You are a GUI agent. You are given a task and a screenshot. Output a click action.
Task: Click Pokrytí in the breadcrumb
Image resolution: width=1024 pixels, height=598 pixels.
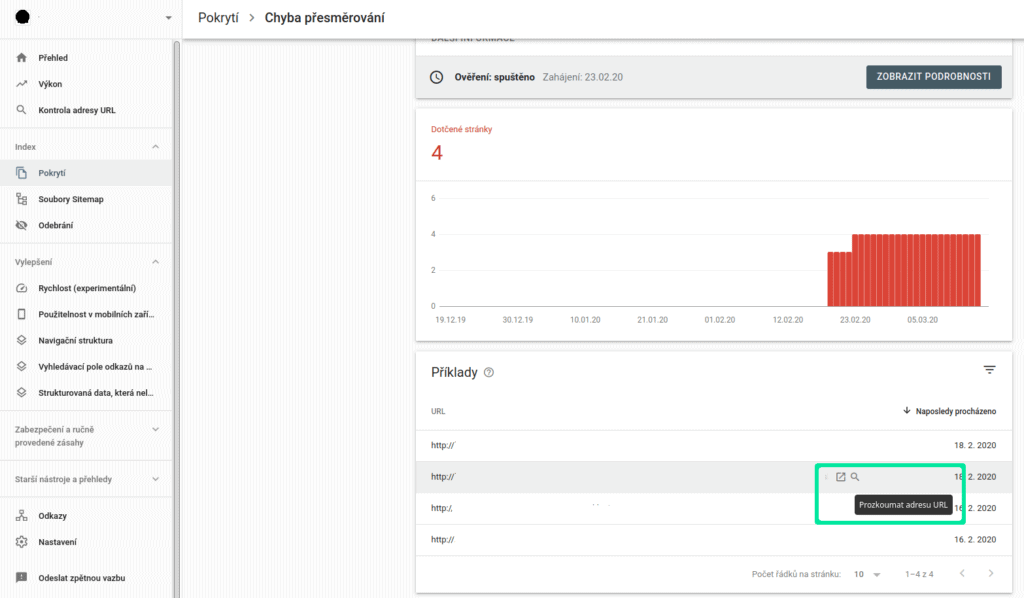coord(218,18)
